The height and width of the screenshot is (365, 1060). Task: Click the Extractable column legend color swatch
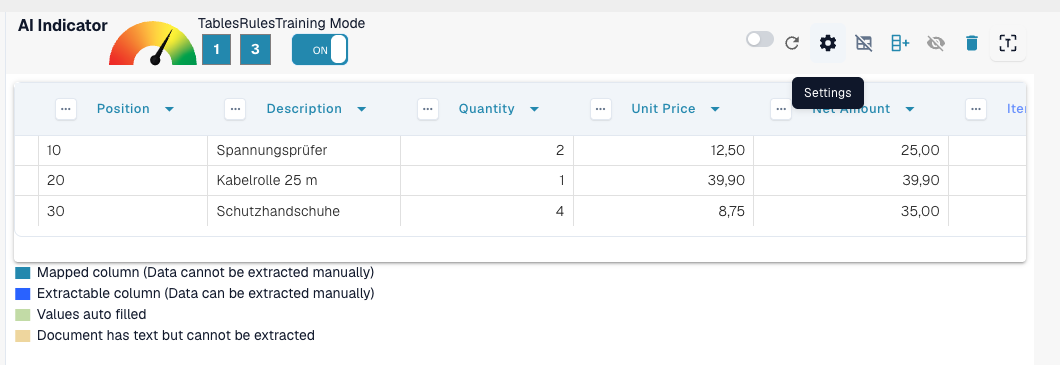(23, 294)
